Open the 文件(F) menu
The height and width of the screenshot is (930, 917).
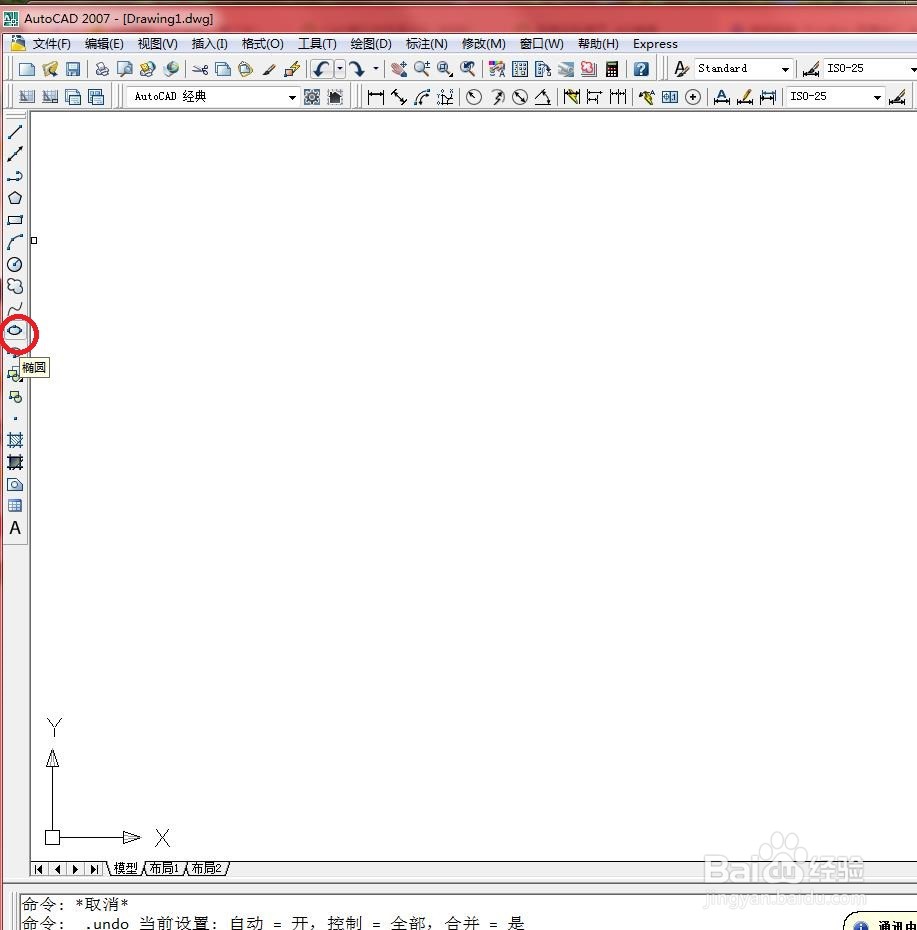52,44
